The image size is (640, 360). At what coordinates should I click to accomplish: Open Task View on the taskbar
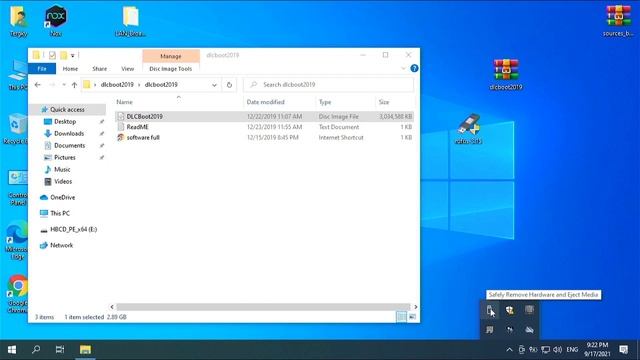60,349
